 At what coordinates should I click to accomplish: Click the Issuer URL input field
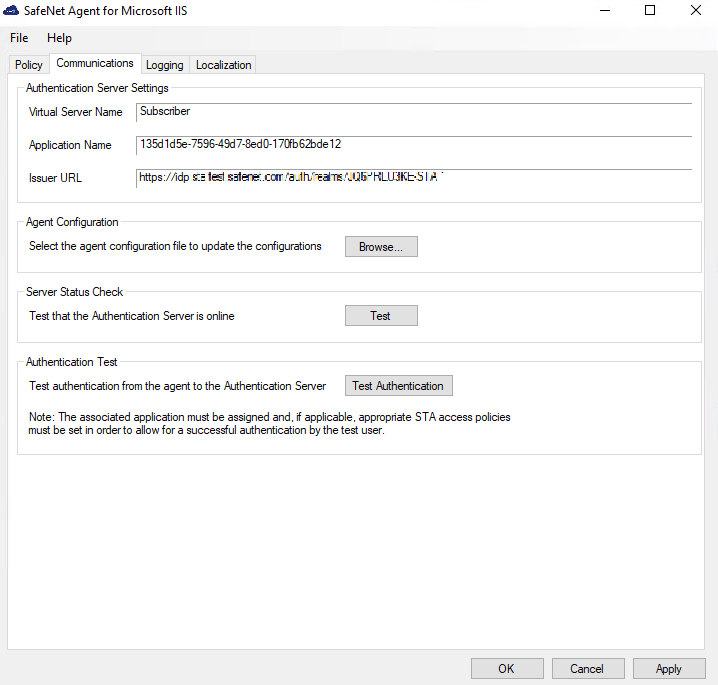point(413,178)
